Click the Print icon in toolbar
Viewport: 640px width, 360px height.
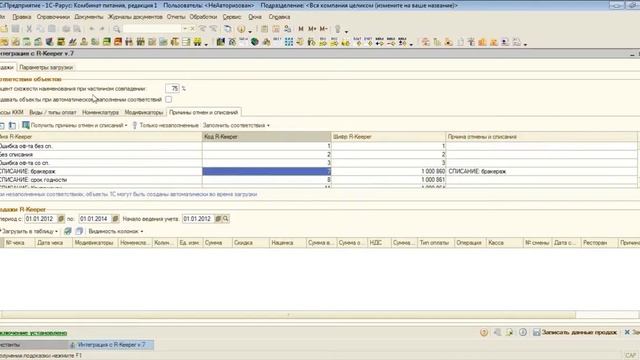coord(66,29)
